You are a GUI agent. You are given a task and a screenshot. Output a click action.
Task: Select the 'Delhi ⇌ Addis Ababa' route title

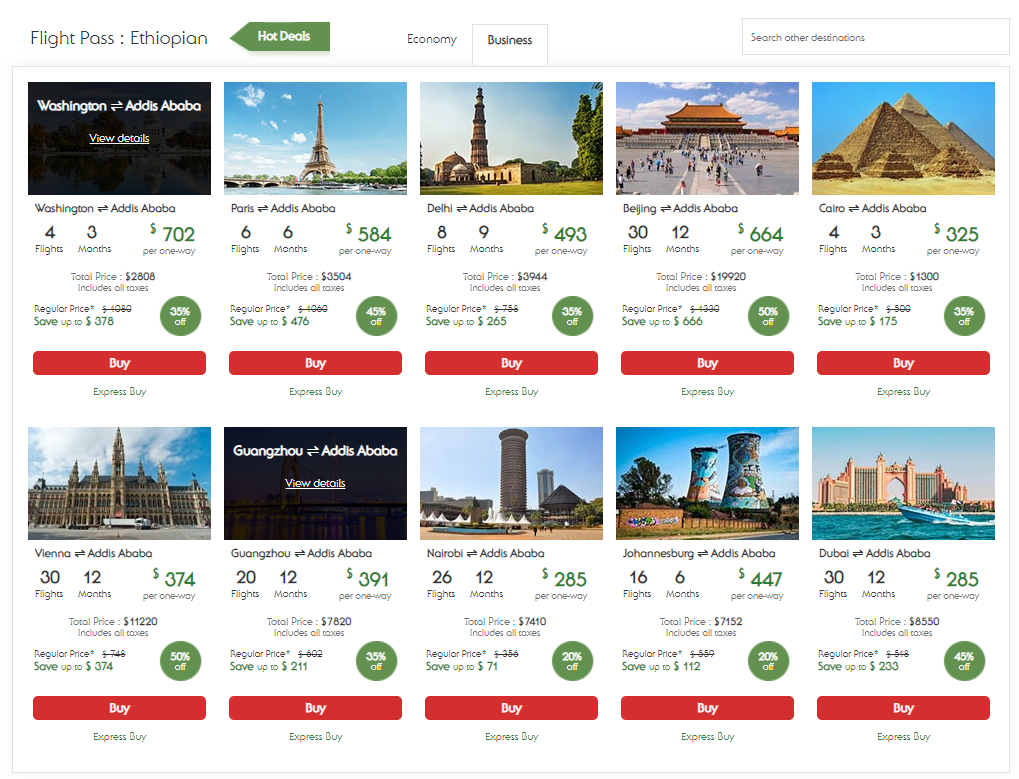[480, 209]
